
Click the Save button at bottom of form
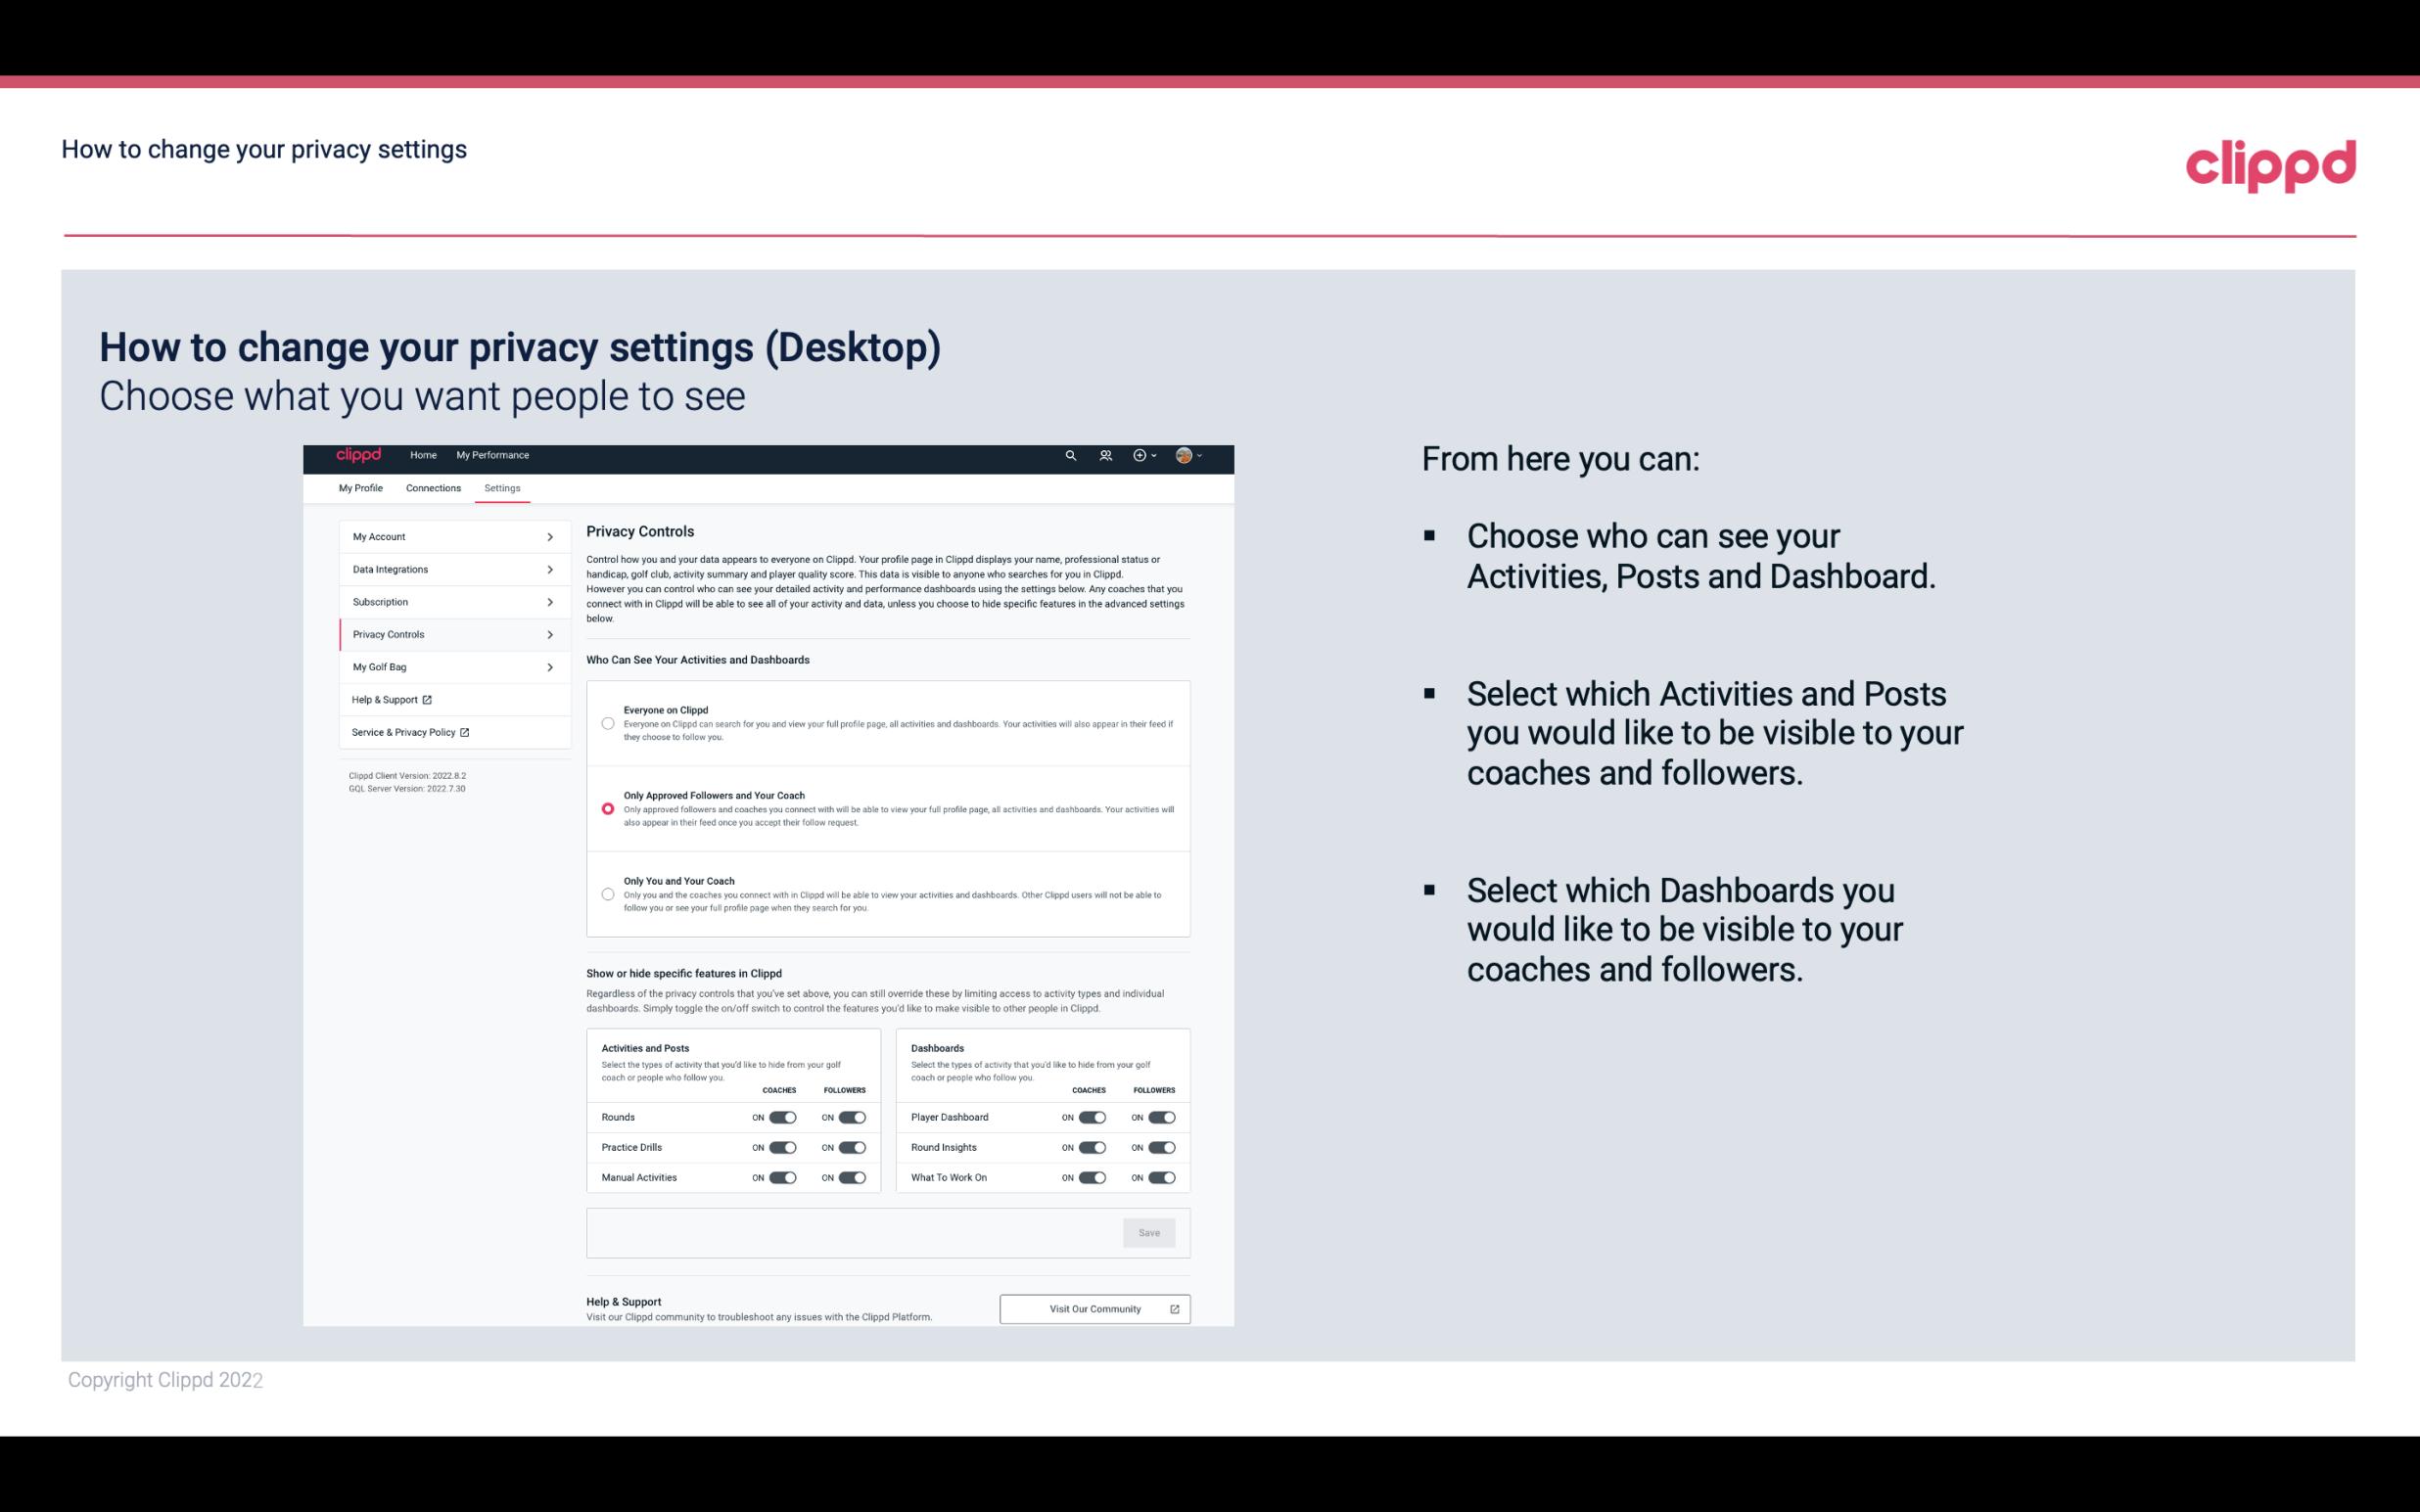(x=1148, y=1231)
